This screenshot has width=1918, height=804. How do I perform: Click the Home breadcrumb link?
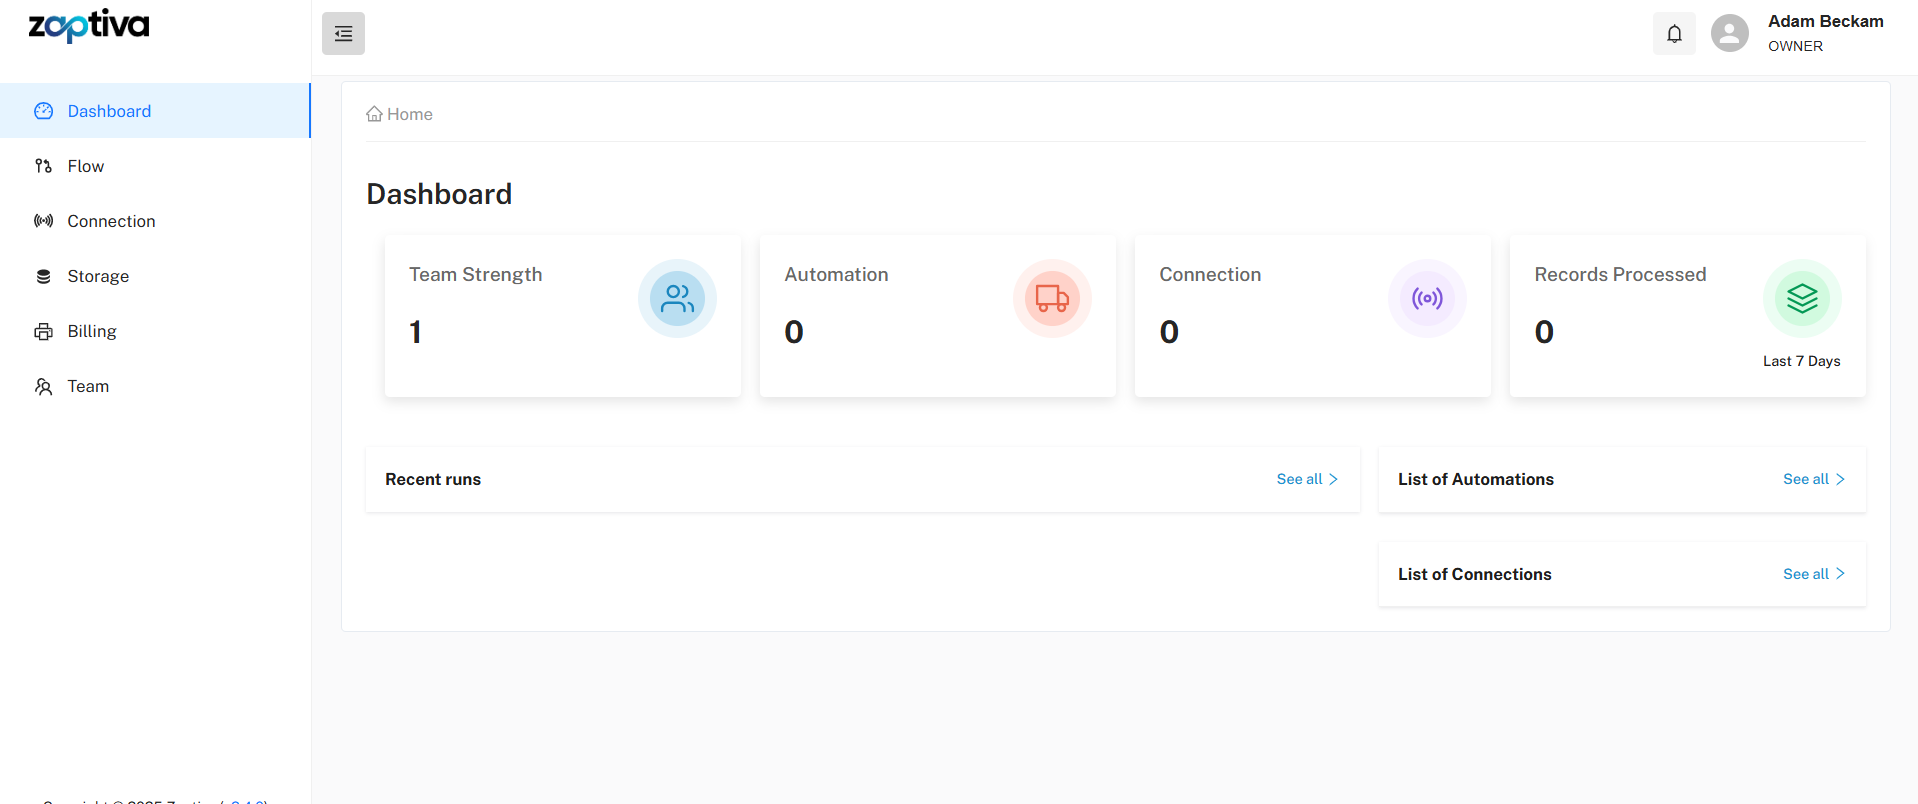[x=409, y=114]
